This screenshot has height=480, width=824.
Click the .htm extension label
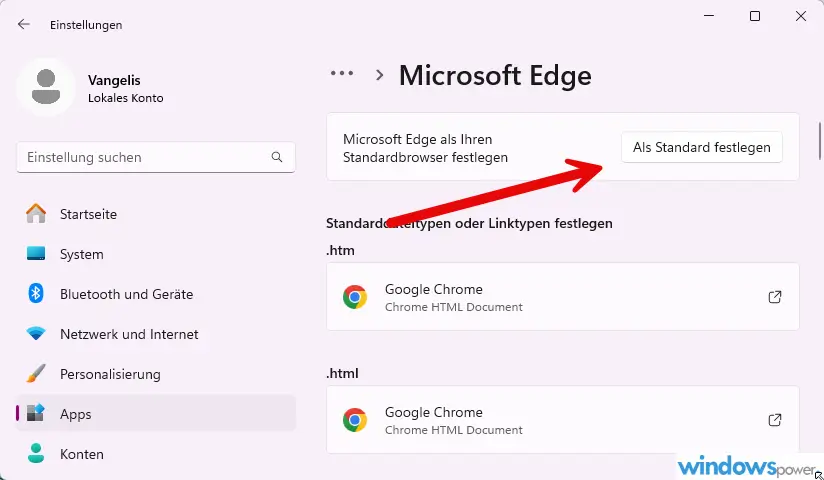tap(341, 250)
